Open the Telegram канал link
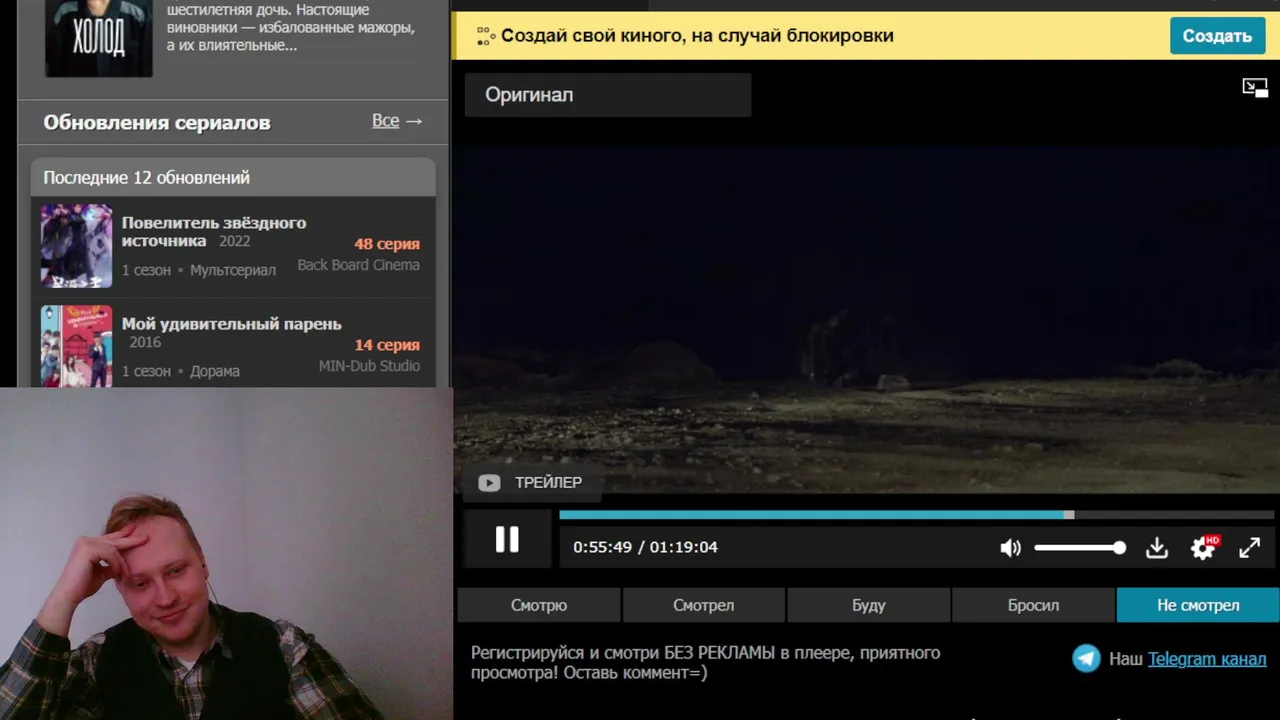The width and height of the screenshot is (1280, 720). click(x=1207, y=659)
